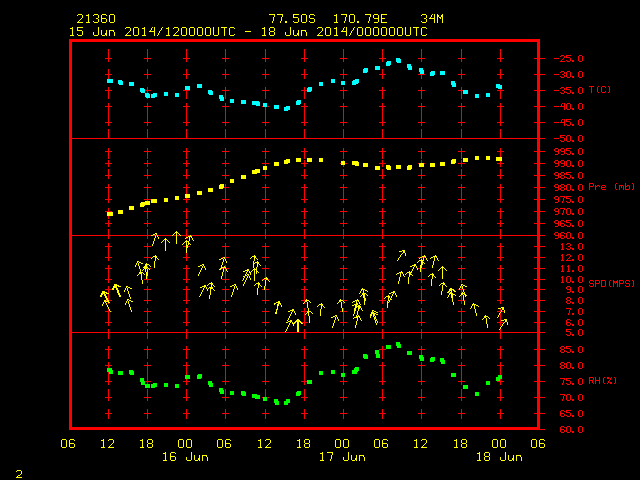The height and width of the screenshot is (480, 640).
Task: Click the first yellow pressure data point
Action: [x=110, y=213]
